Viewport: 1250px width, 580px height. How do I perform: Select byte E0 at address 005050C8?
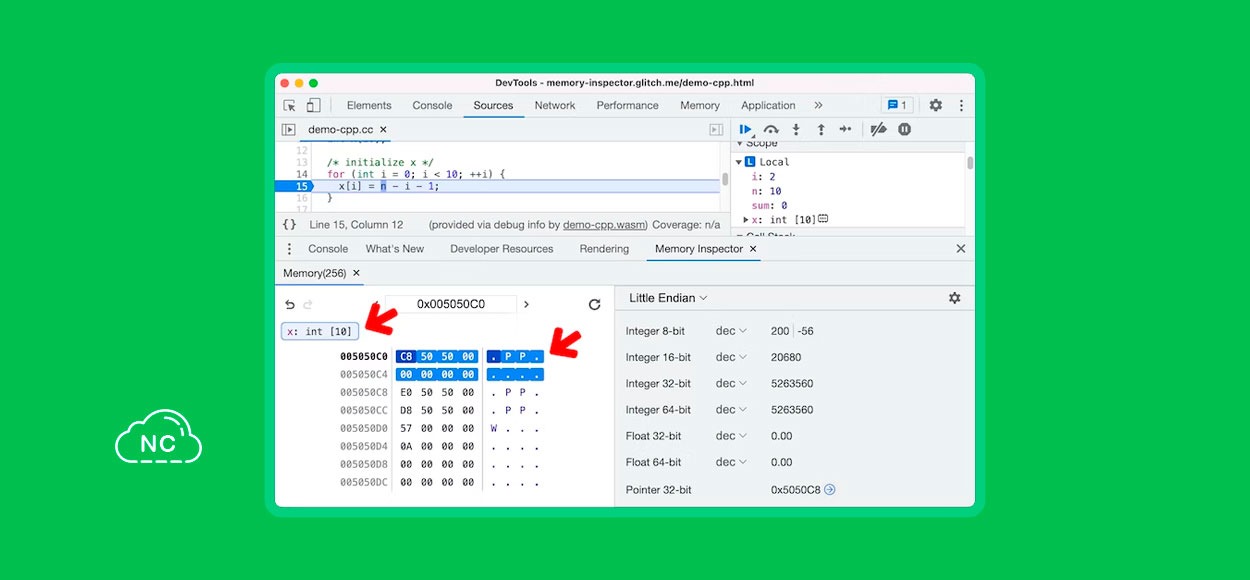[x=405, y=392]
